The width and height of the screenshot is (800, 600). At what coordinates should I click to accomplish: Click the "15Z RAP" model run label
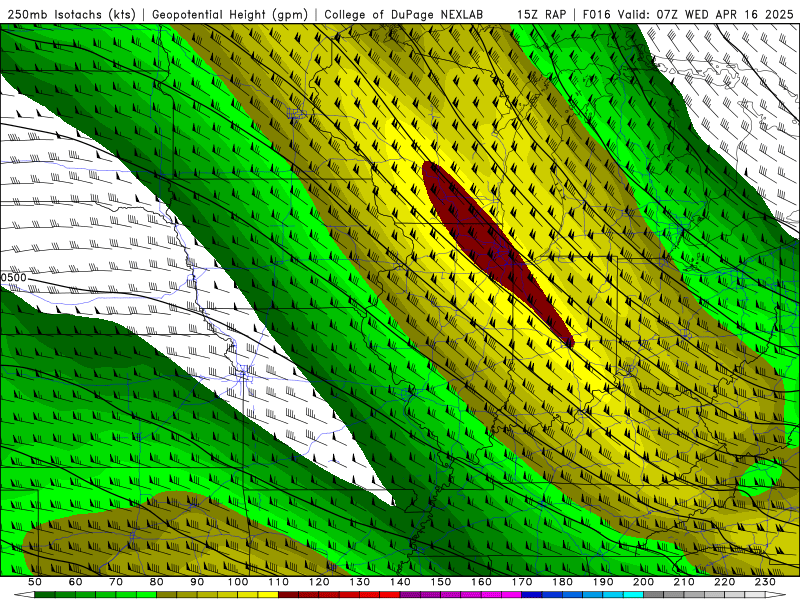[x=541, y=14]
